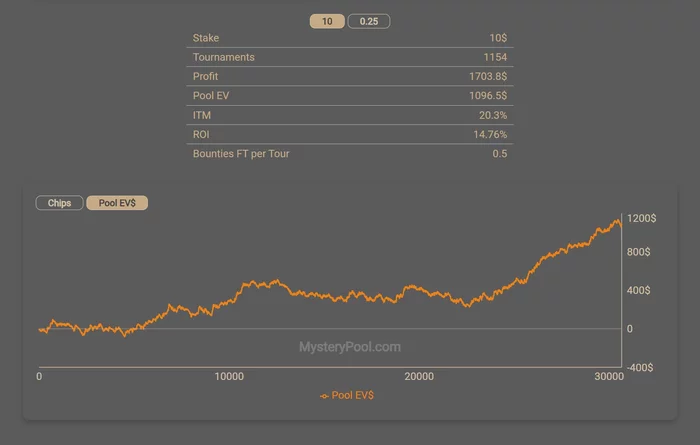
Task: Click the MysteryPool.com watermark
Action: 350,347
